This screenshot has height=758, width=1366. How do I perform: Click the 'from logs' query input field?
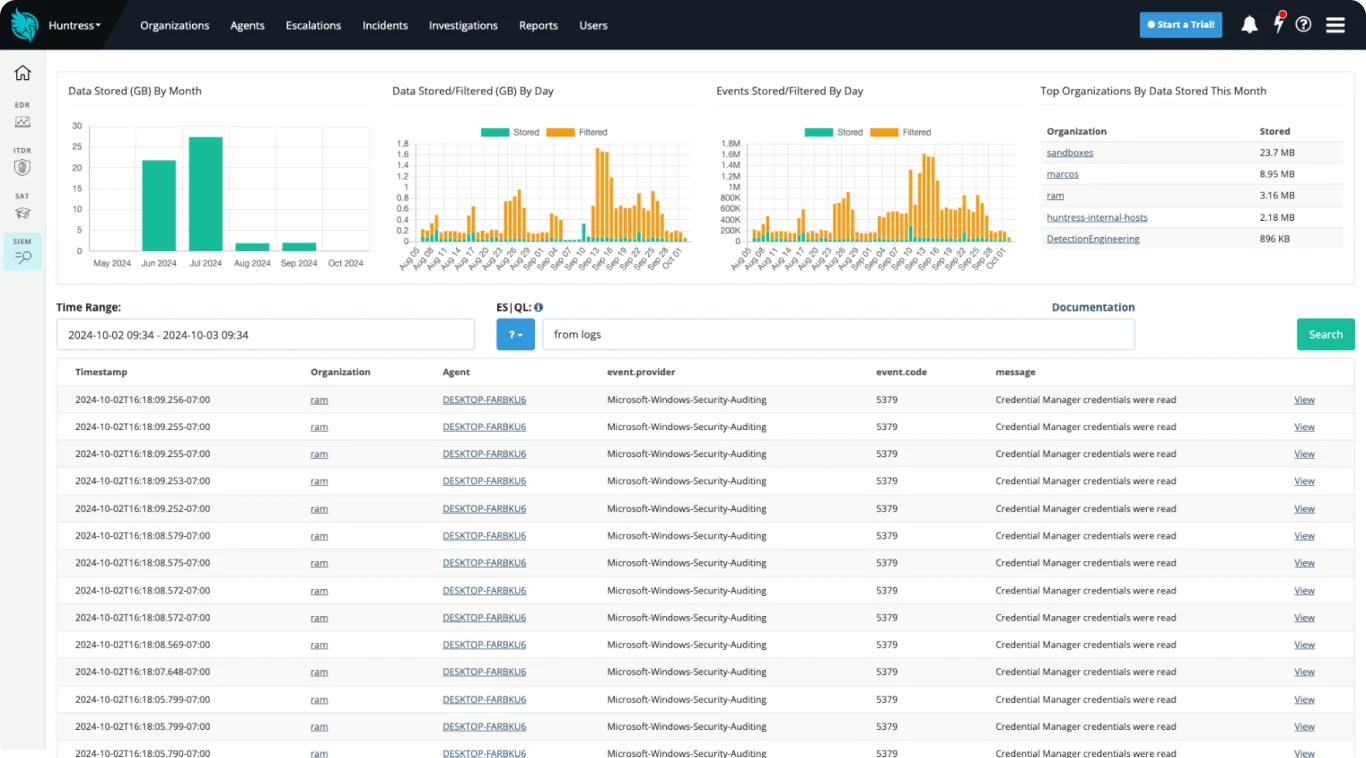pos(838,334)
